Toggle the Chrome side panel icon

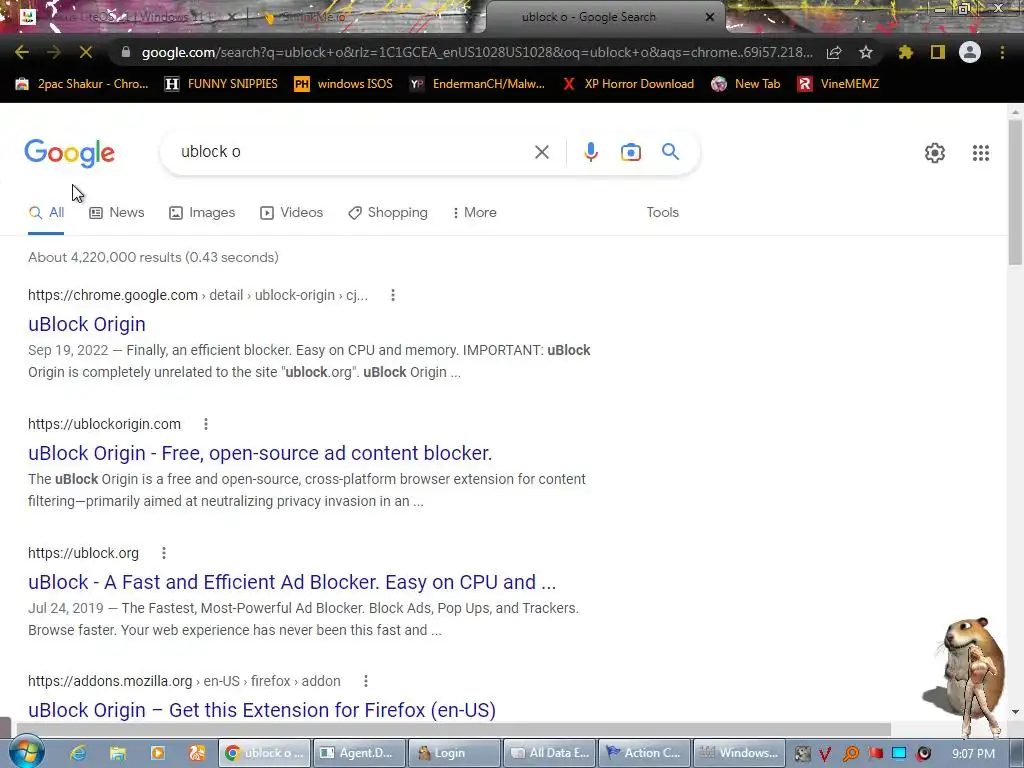pyautogui.click(x=938, y=52)
